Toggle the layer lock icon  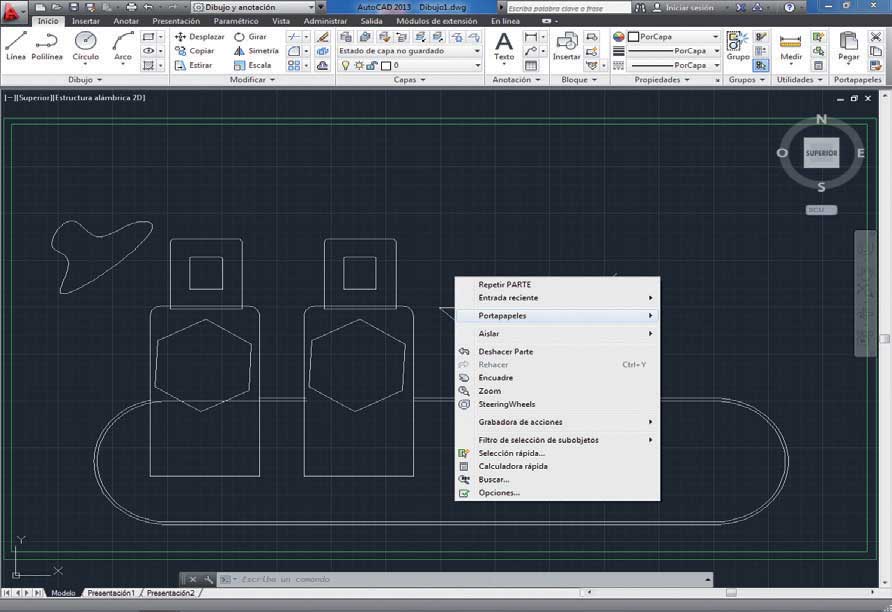click(x=372, y=65)
